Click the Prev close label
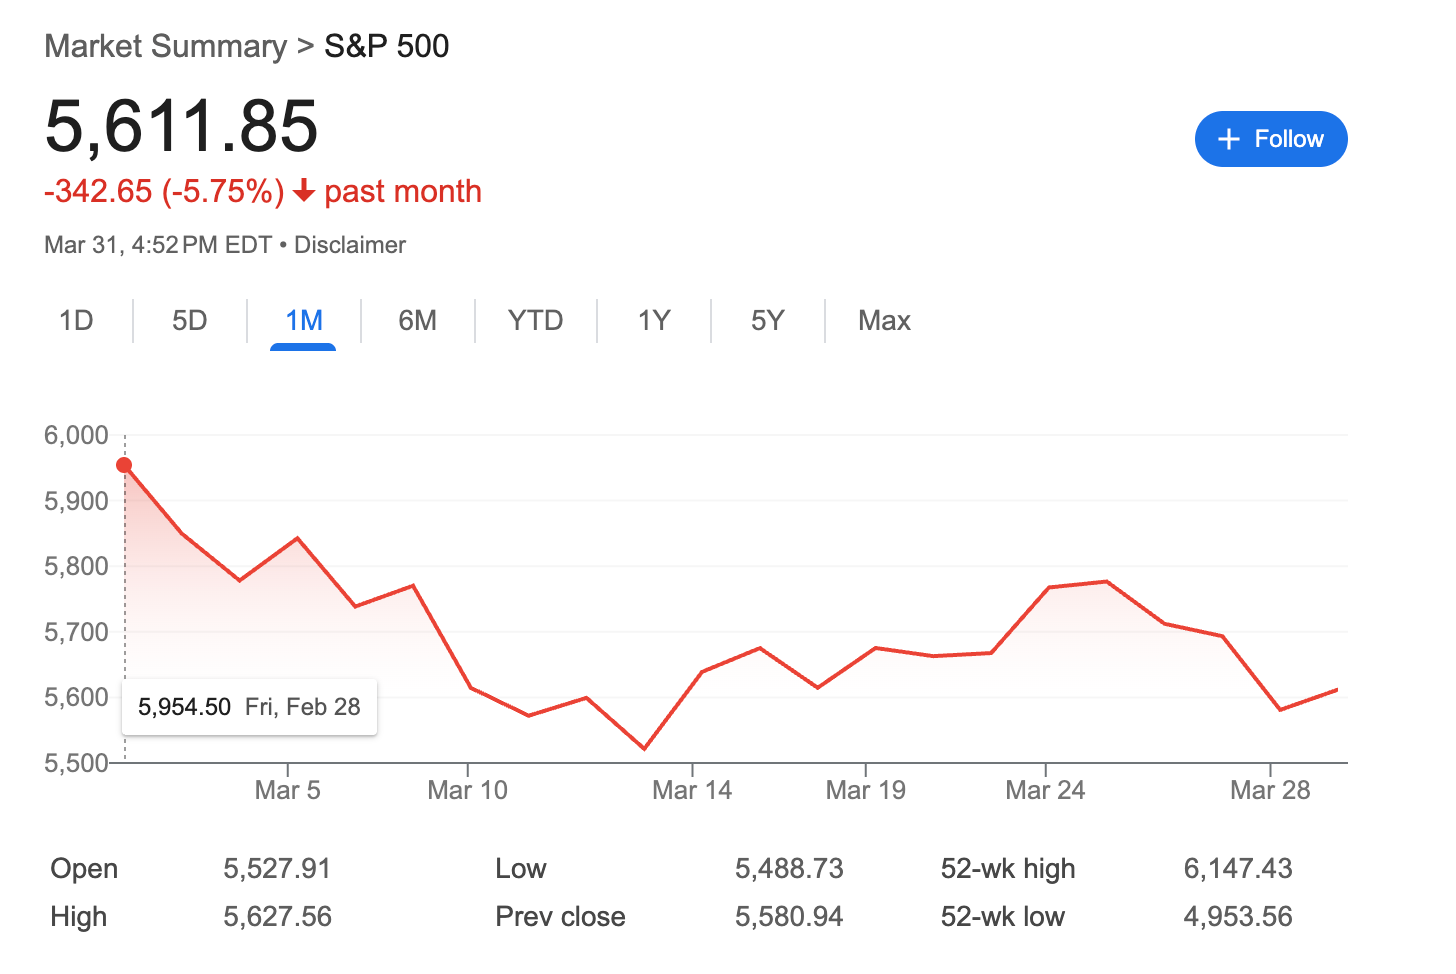The image size is (1456, 974). 560,916
